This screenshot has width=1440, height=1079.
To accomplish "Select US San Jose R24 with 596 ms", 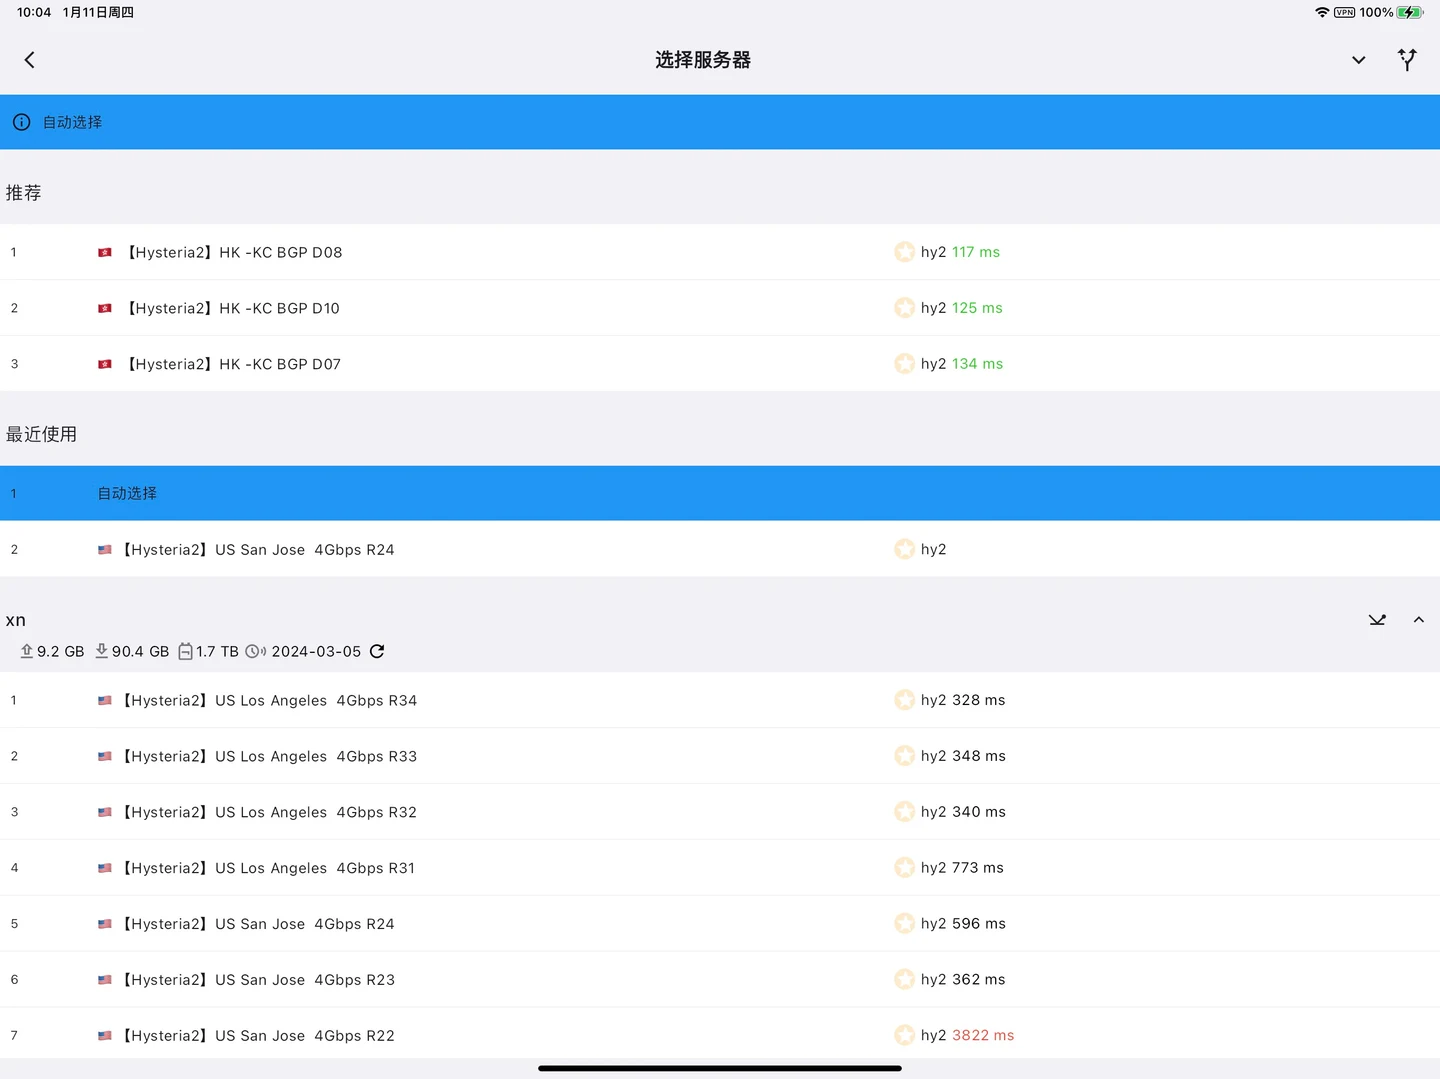I will [720, 924].
